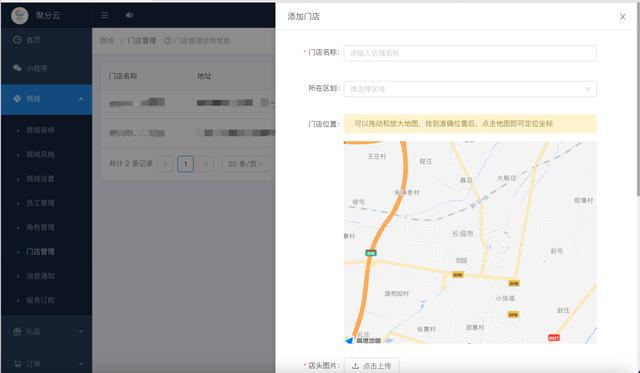Click the upload arrow icon in 点击上传
The image size is (640, 373).
click(x=356, y=366)
